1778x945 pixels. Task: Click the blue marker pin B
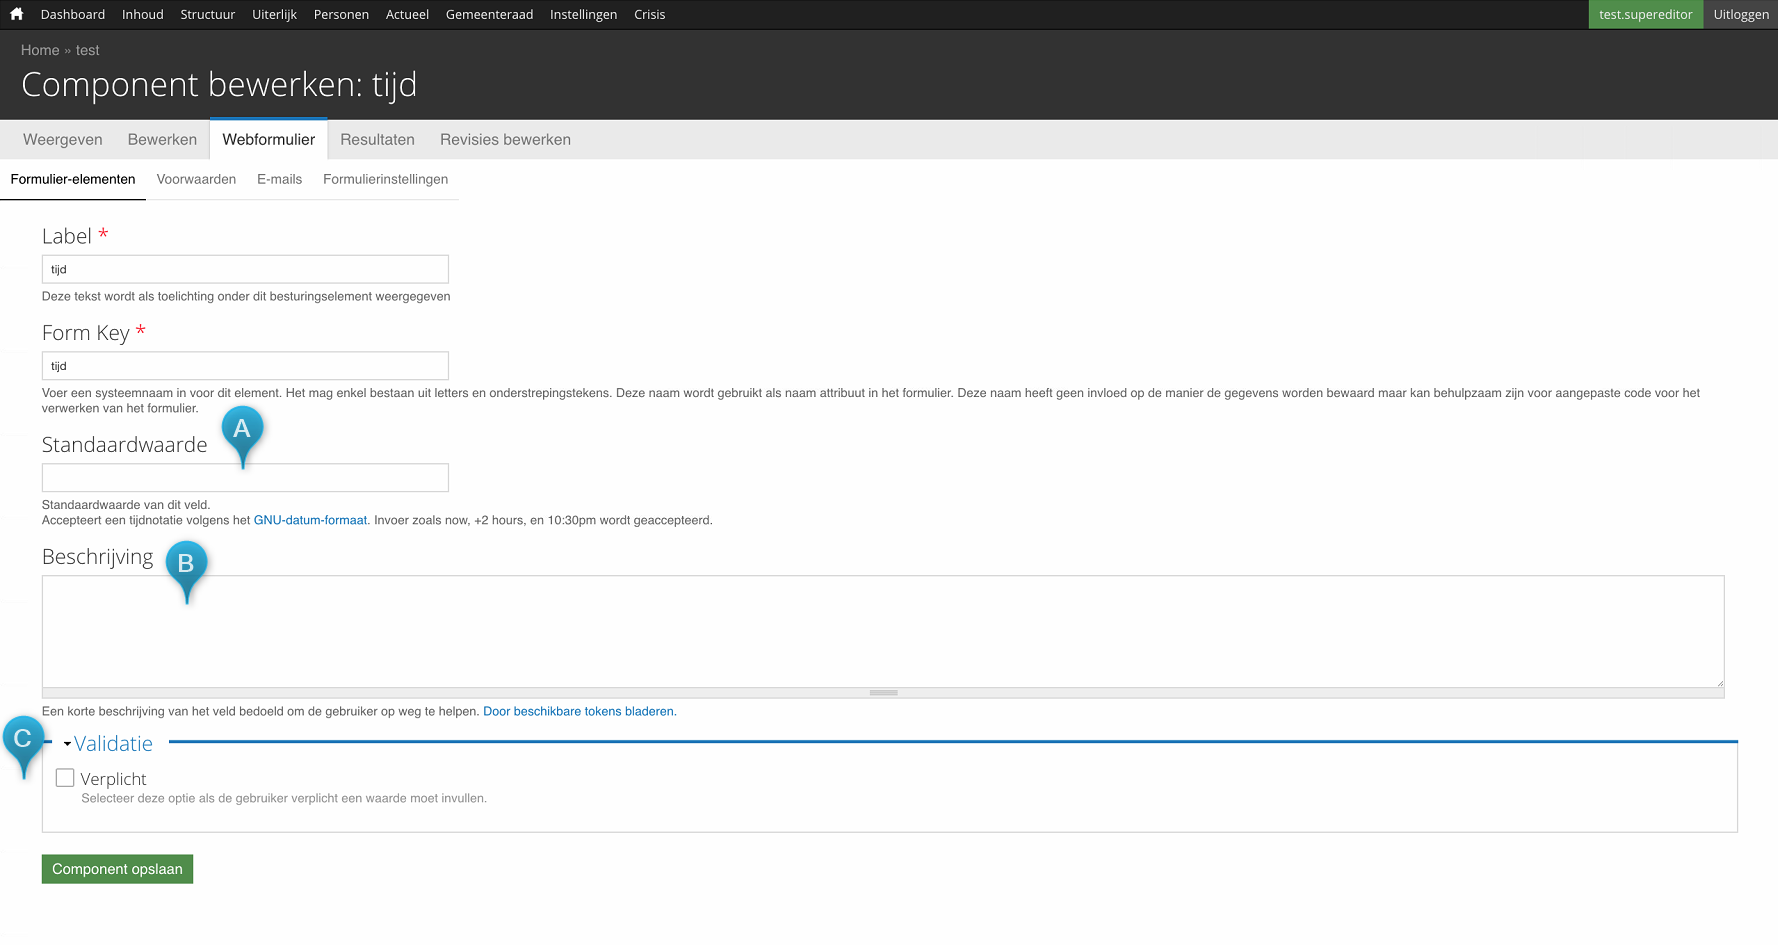click(x=186, y=566)
